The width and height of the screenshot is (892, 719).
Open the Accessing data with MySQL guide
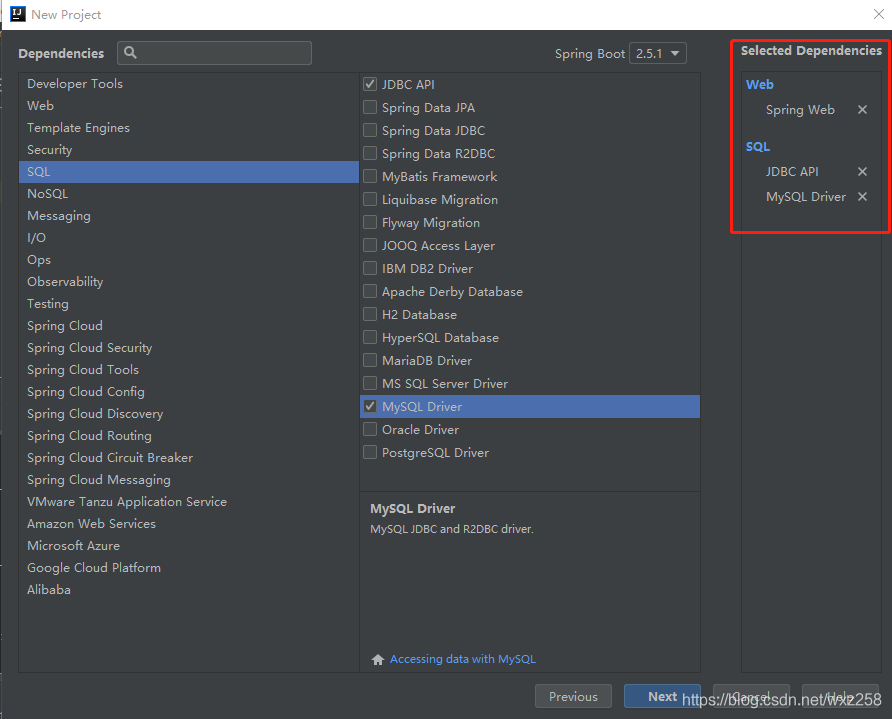(x=462, y=659)
